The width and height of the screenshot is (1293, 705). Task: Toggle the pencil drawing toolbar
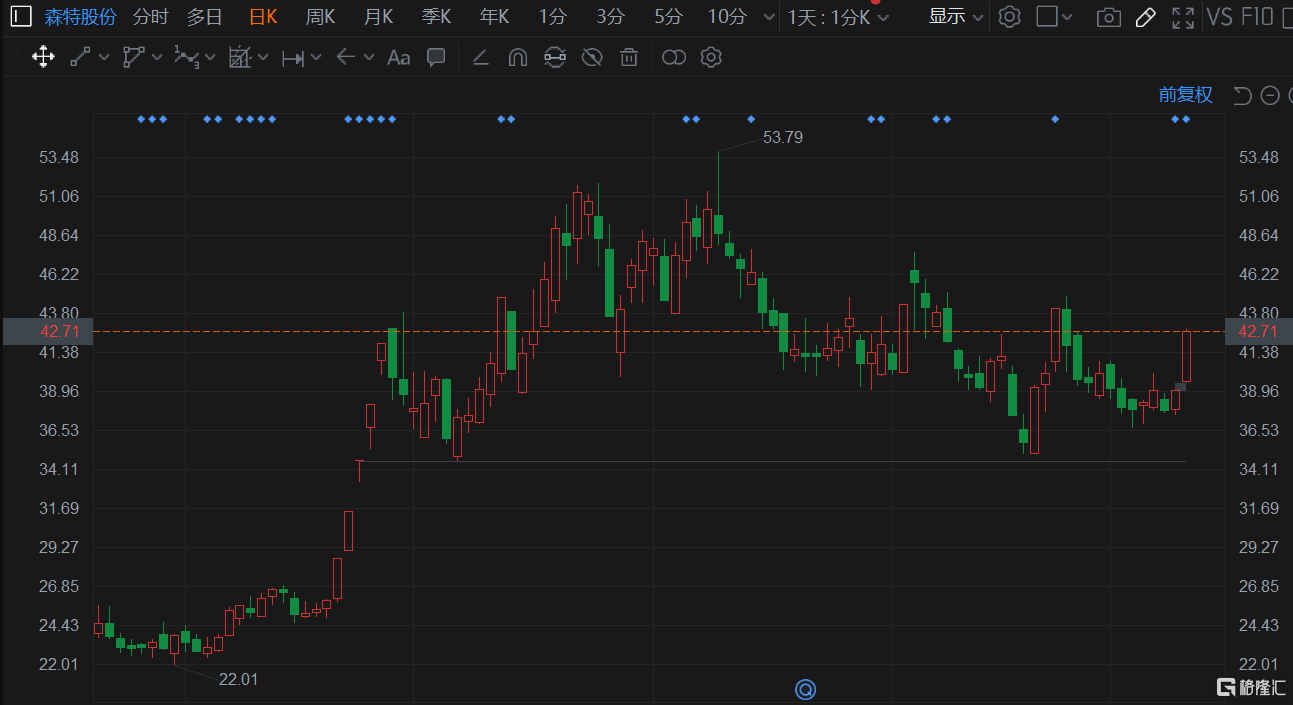coord(1146,17)
